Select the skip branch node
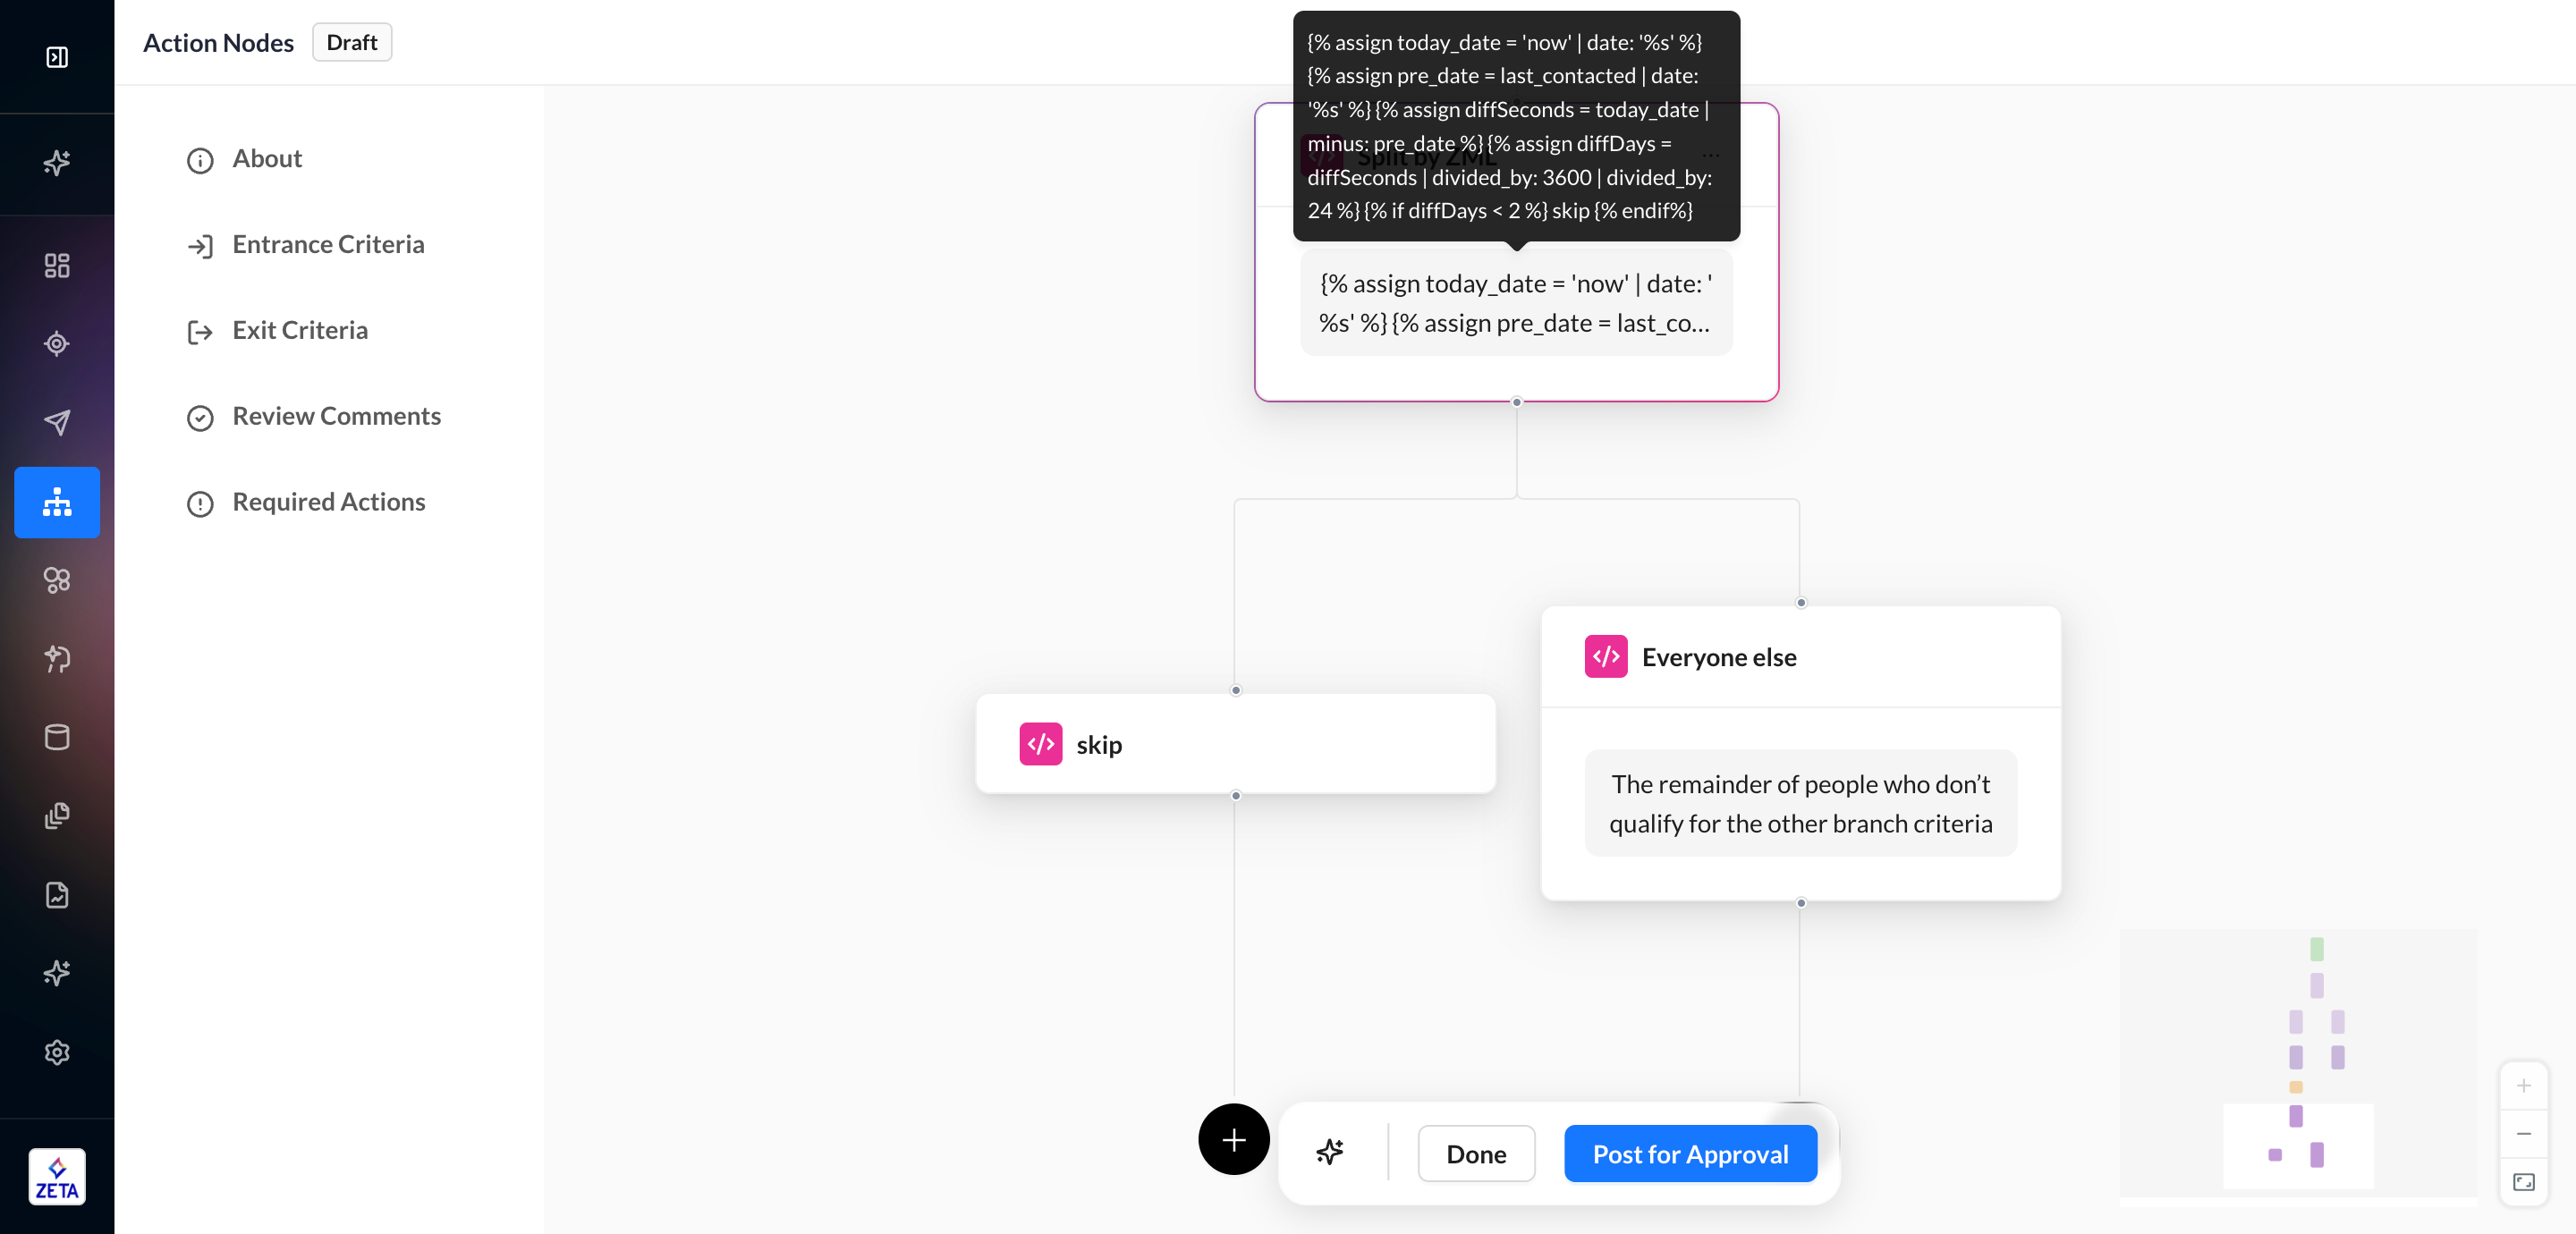Screen dimensions: 2576x1234 click(1234, 745)
